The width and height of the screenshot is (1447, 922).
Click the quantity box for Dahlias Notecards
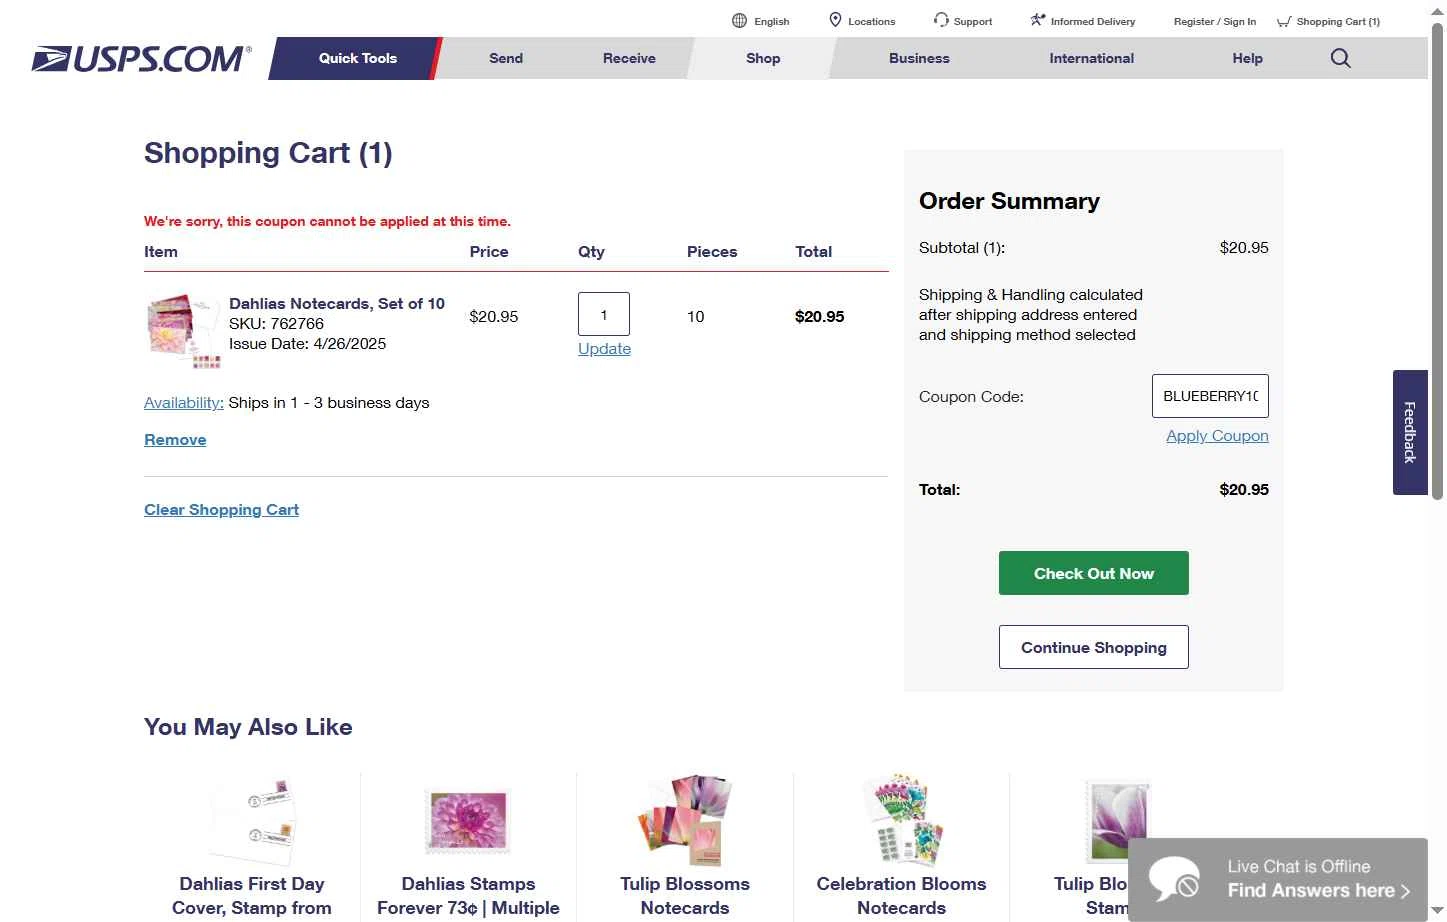tap(603, 315)
